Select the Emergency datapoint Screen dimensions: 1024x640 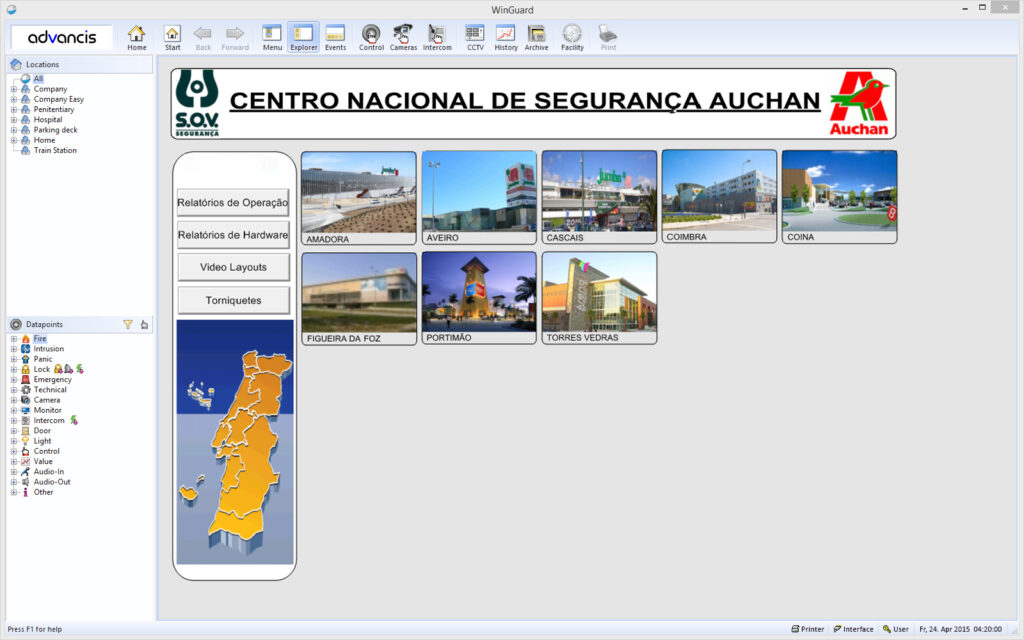(52, 379)
